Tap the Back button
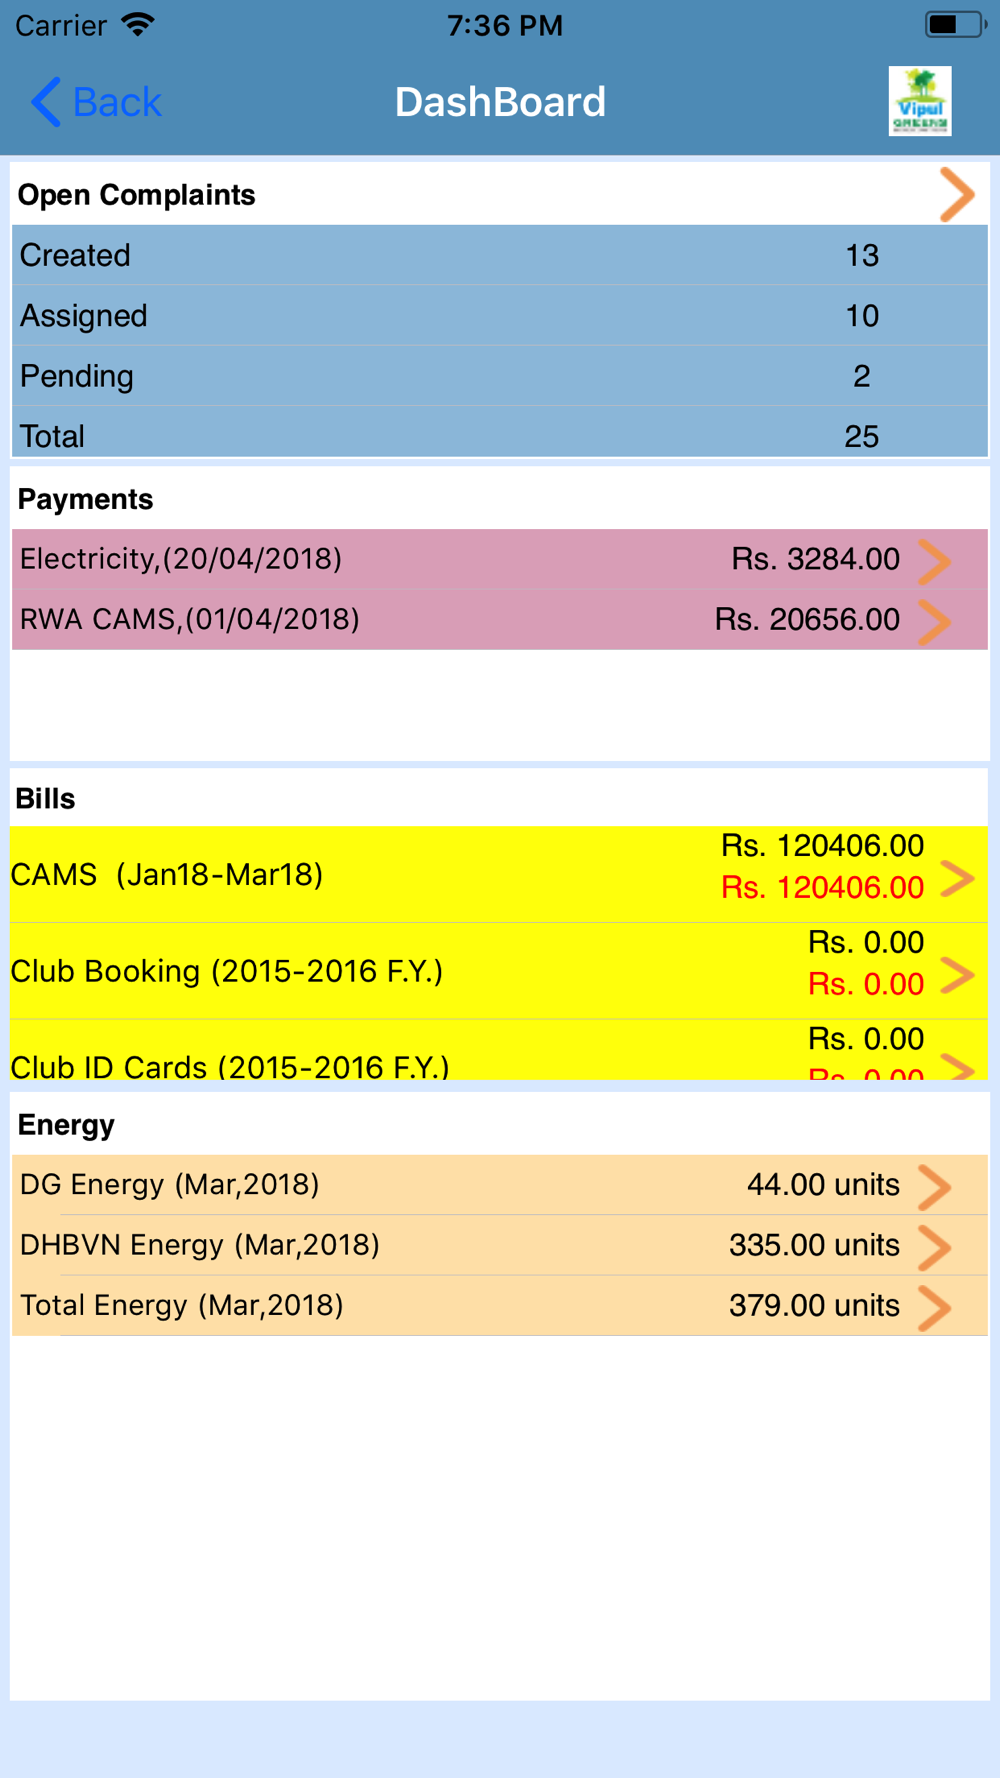 [x=96, y=102]
